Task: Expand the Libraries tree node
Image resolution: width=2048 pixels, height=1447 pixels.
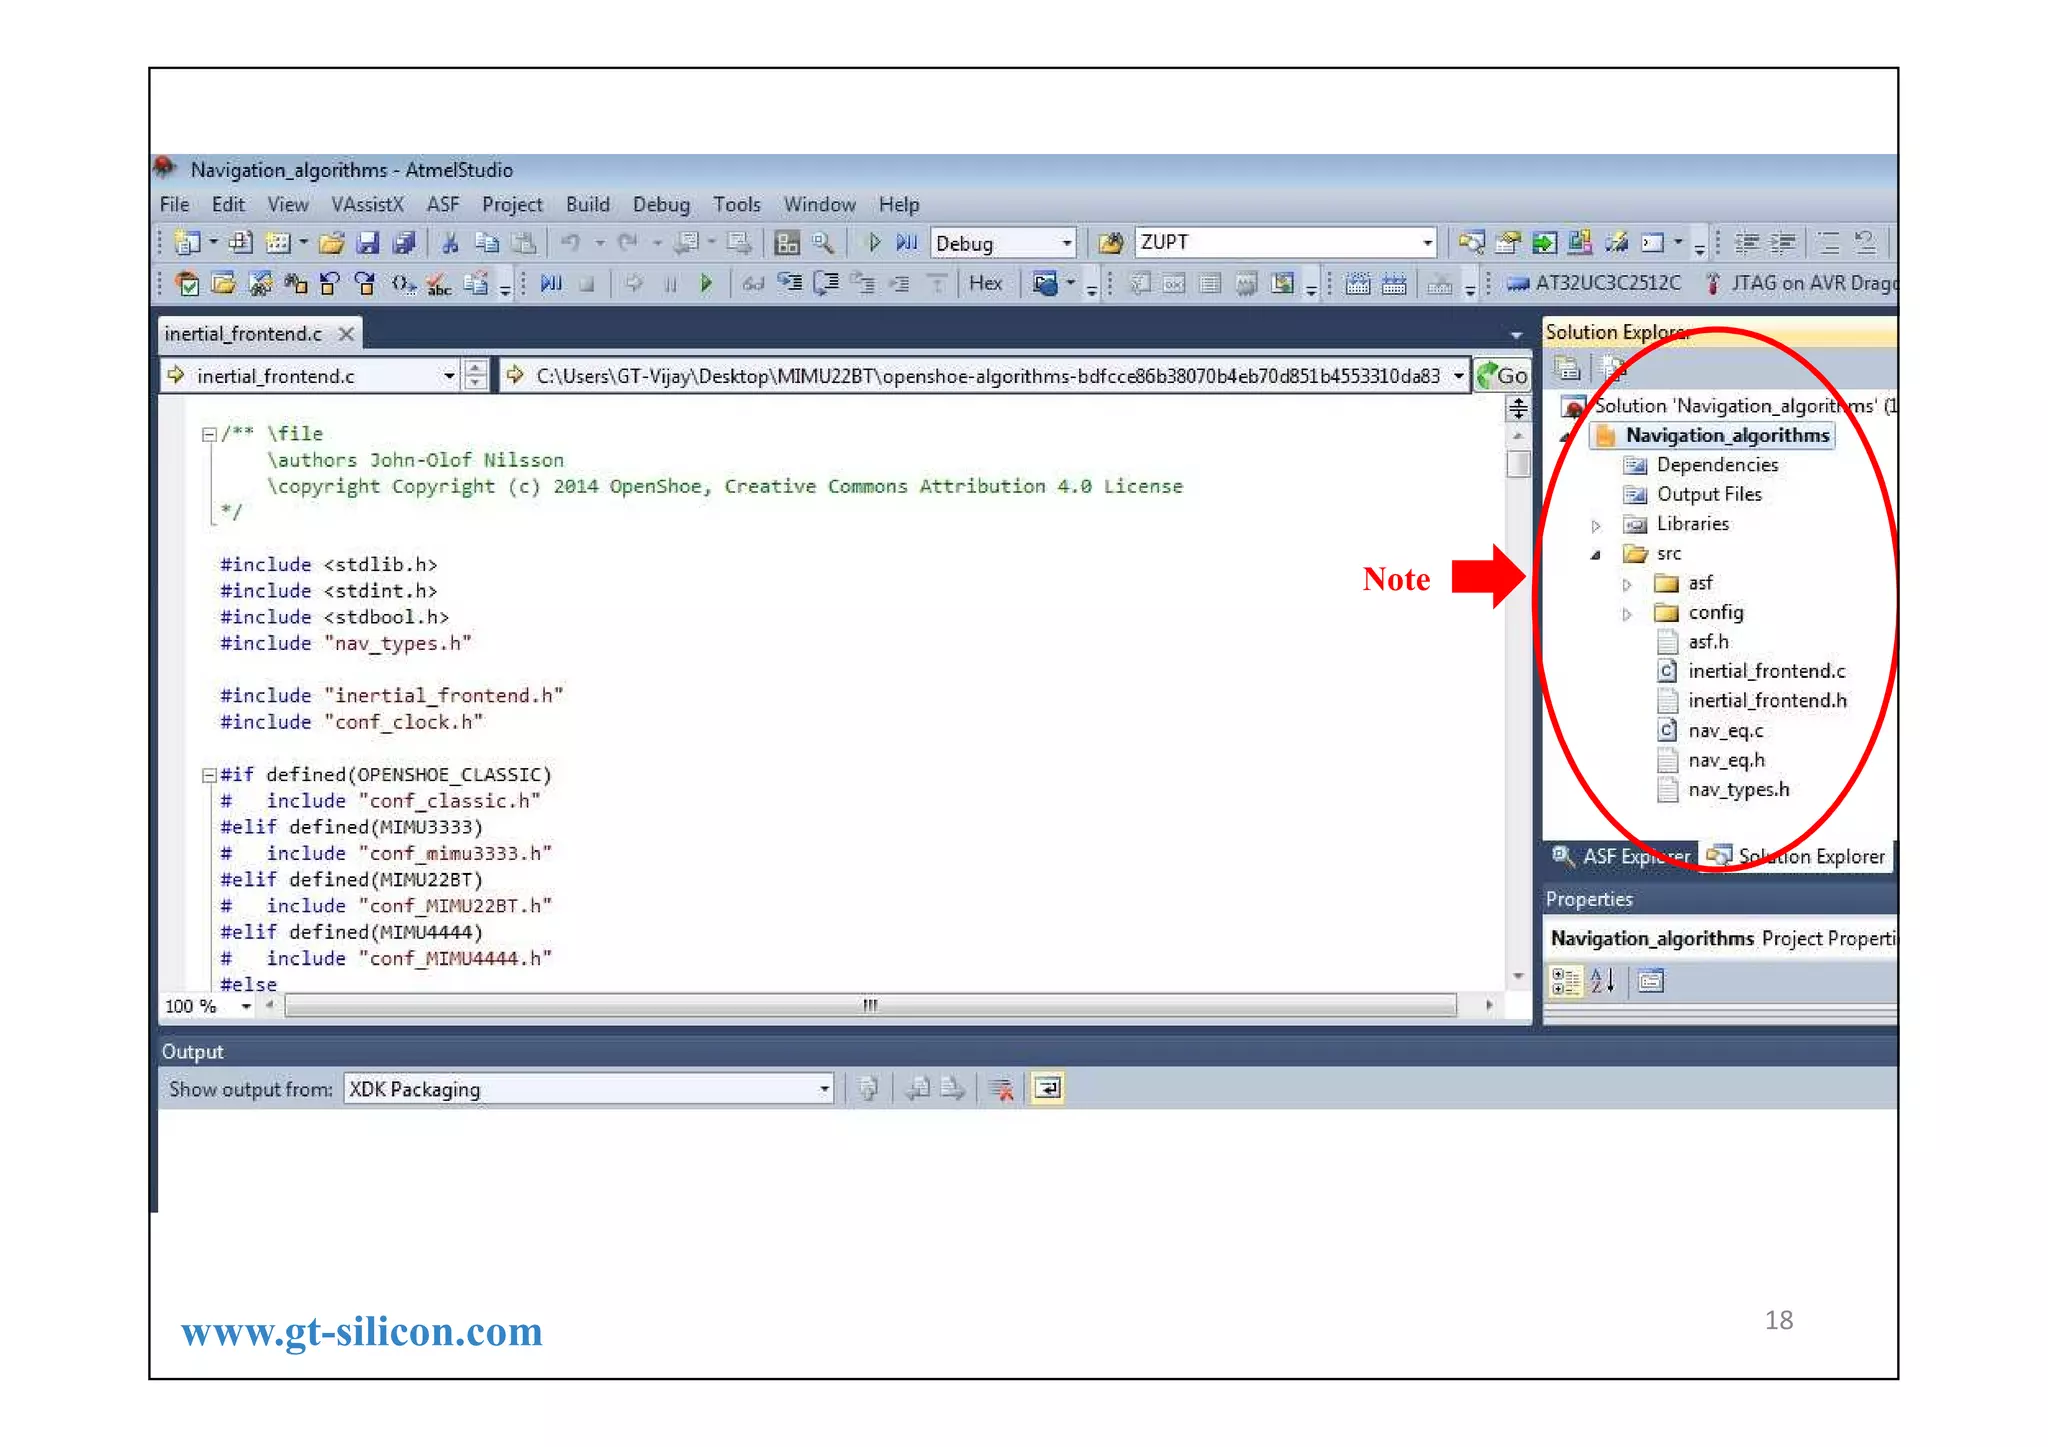Action: (x=1596, y=525)
